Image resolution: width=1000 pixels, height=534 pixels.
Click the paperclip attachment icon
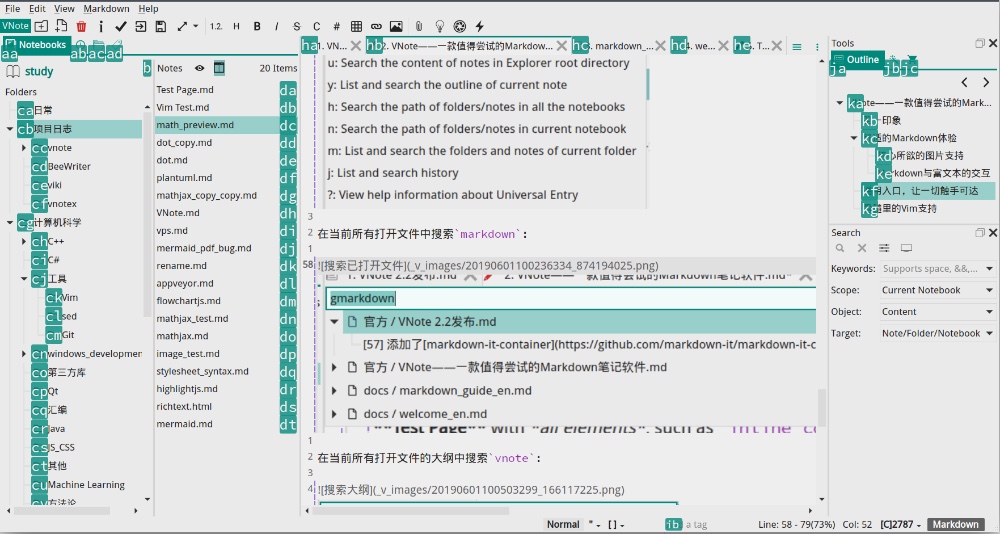pos(417,26)
